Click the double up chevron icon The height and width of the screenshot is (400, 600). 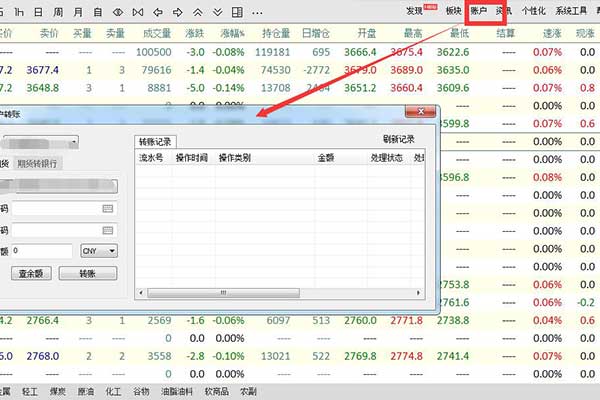pos(197,12)
